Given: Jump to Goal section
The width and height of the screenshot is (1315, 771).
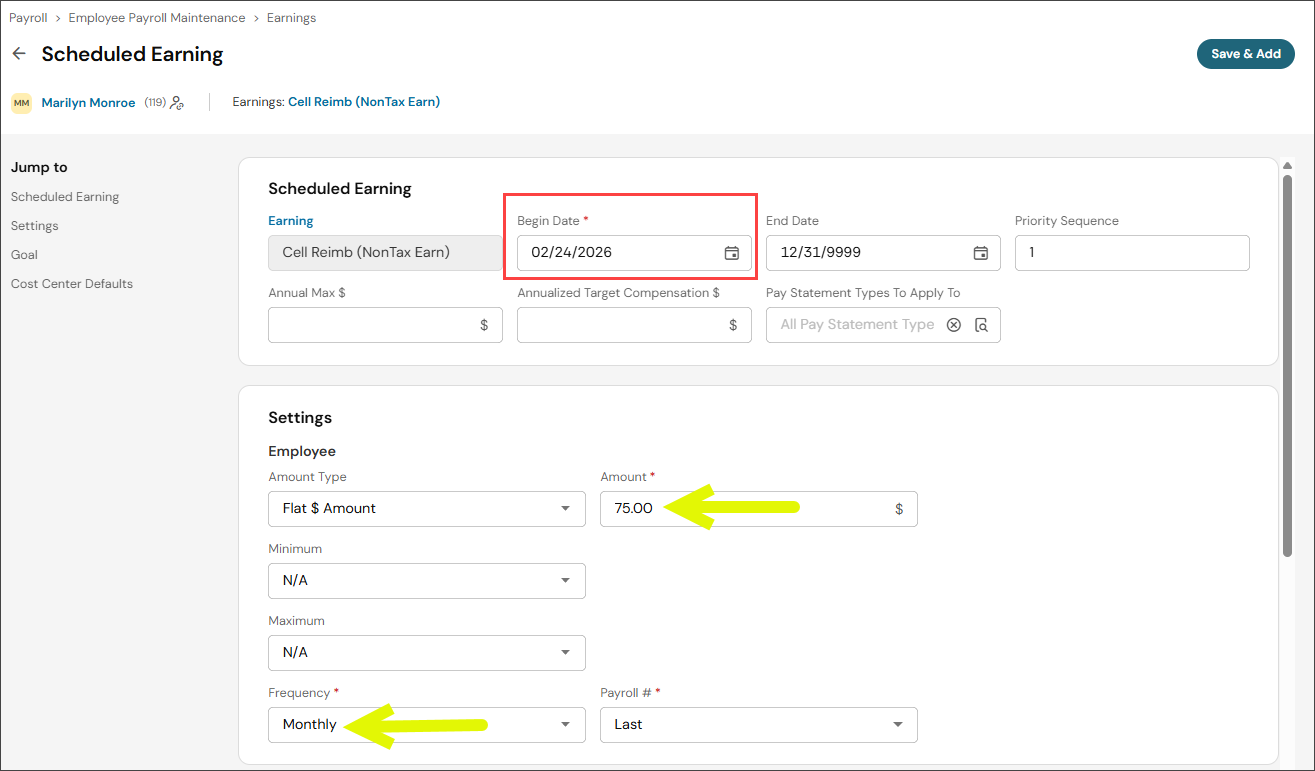Looking at the screenshot, I should tap(24, 255).
